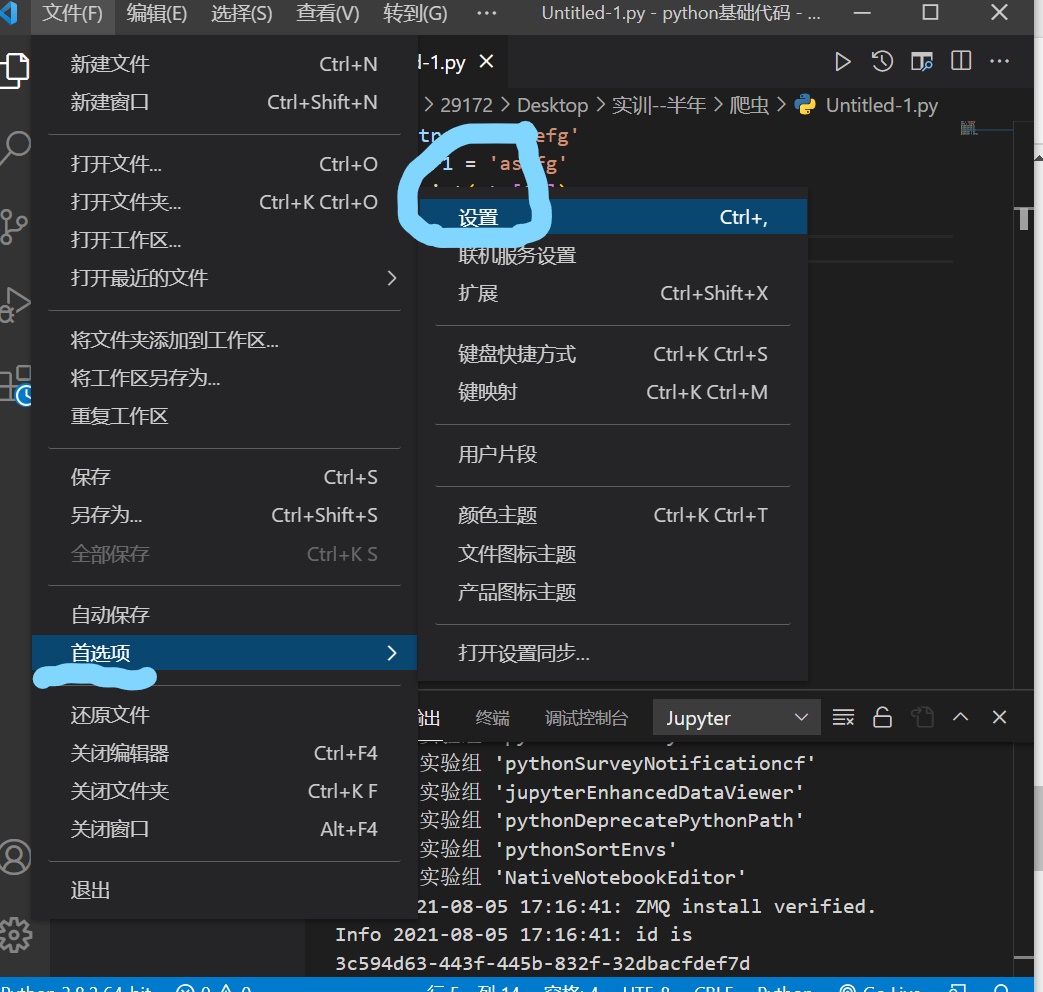
Task: Open the 文件(F) menu
Action: [73, 13]
